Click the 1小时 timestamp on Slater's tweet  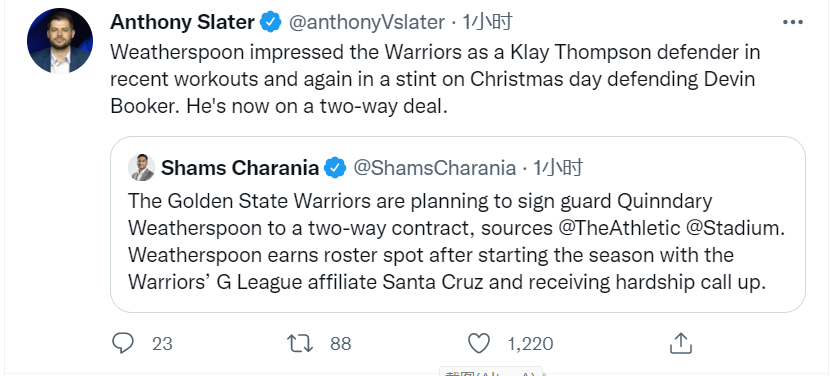coord(487,22)
